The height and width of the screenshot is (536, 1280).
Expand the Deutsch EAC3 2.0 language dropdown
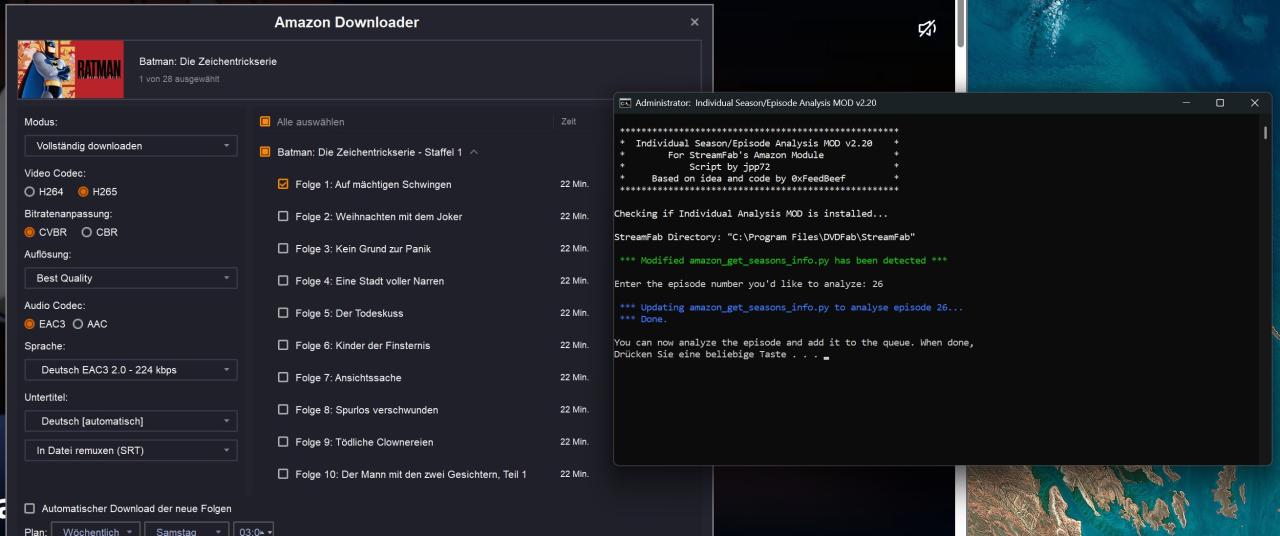pyautogui.click(x=130, y=370)
